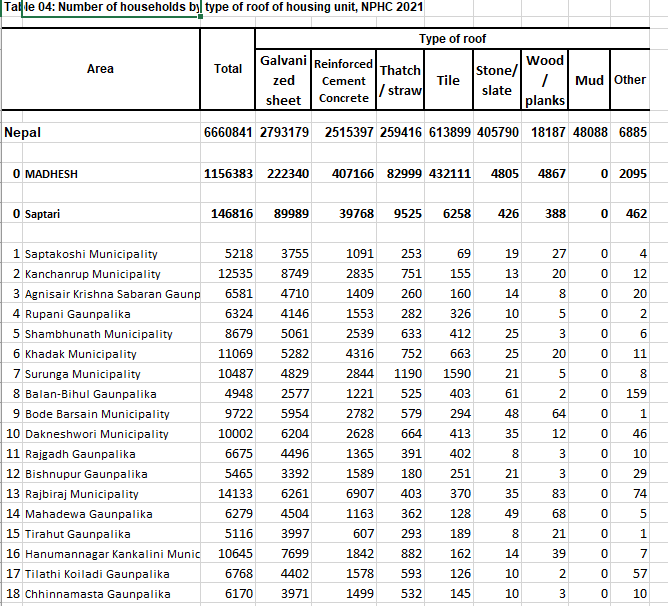Select Khadak total value 11069
668x606 pixels.
tap(228, 354)
